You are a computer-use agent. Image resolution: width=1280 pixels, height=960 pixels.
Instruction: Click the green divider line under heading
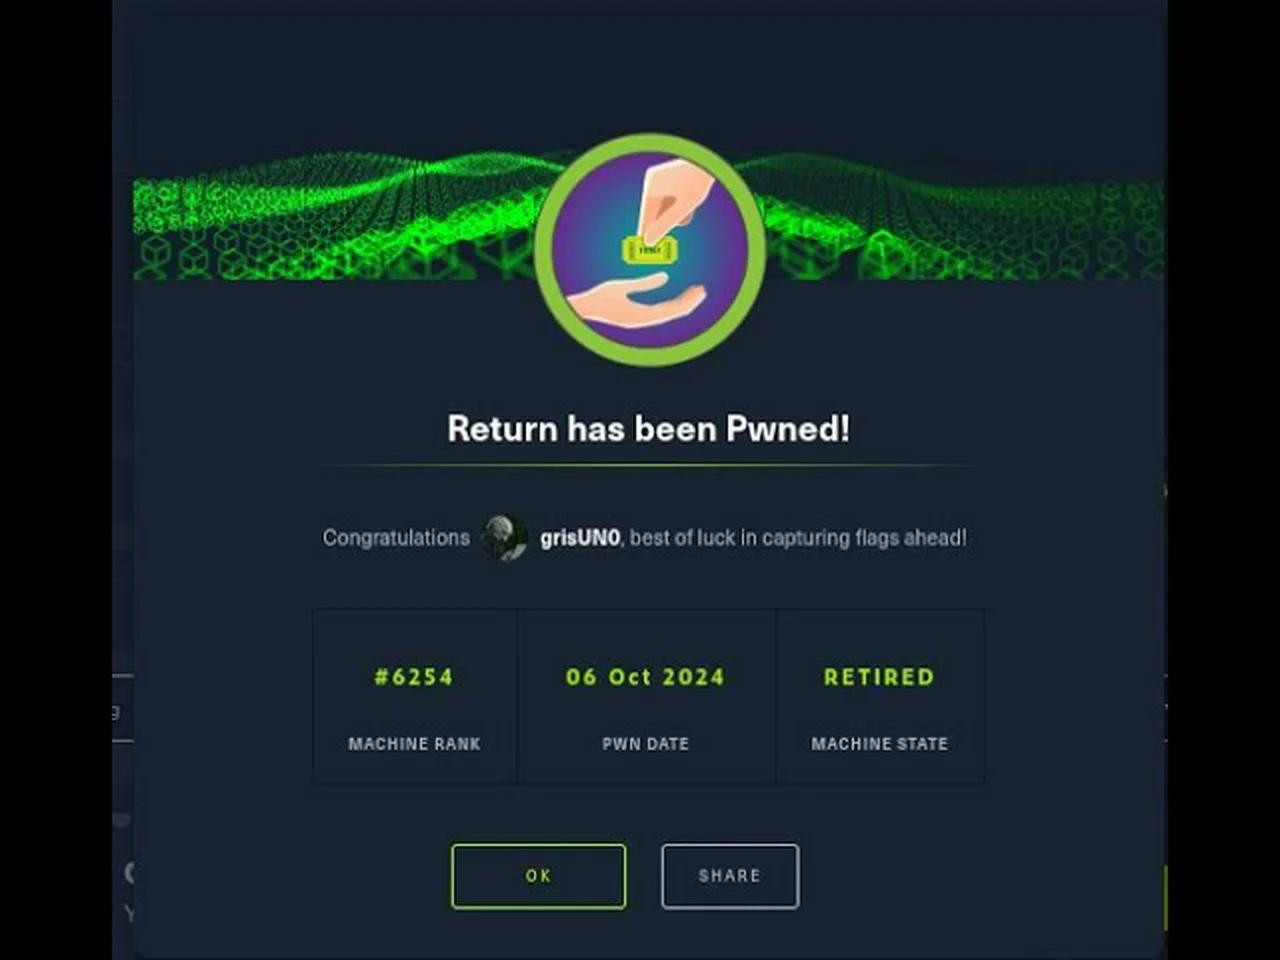tap(648, 466)
